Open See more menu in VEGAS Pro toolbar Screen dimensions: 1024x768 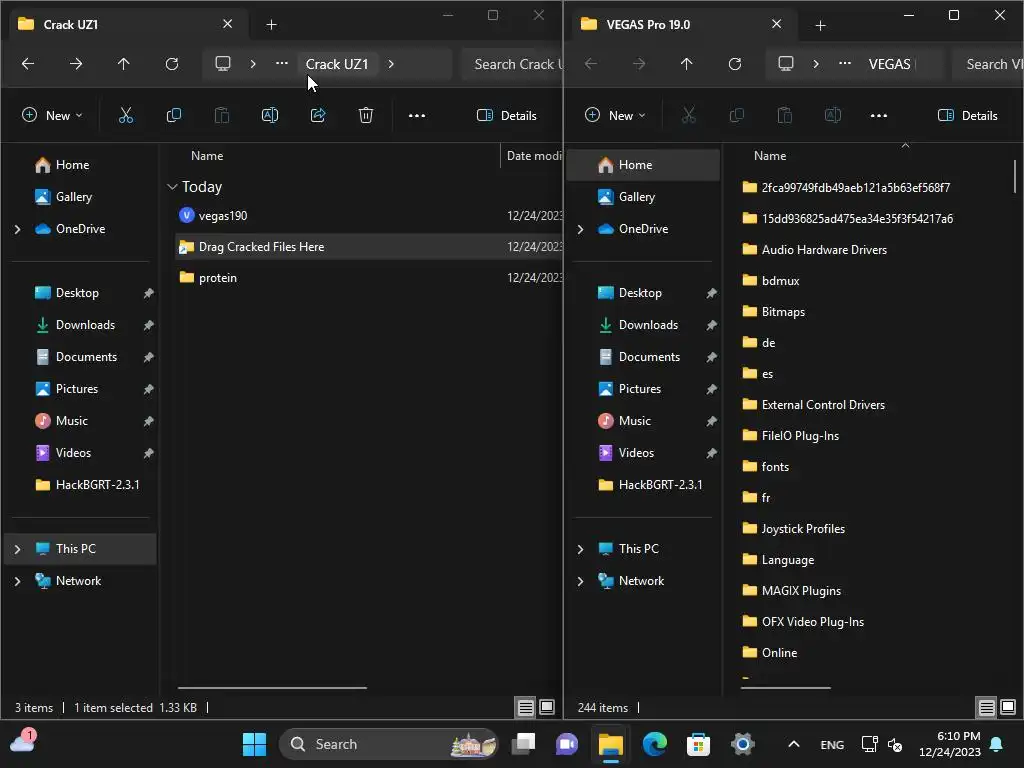point(879,116)
